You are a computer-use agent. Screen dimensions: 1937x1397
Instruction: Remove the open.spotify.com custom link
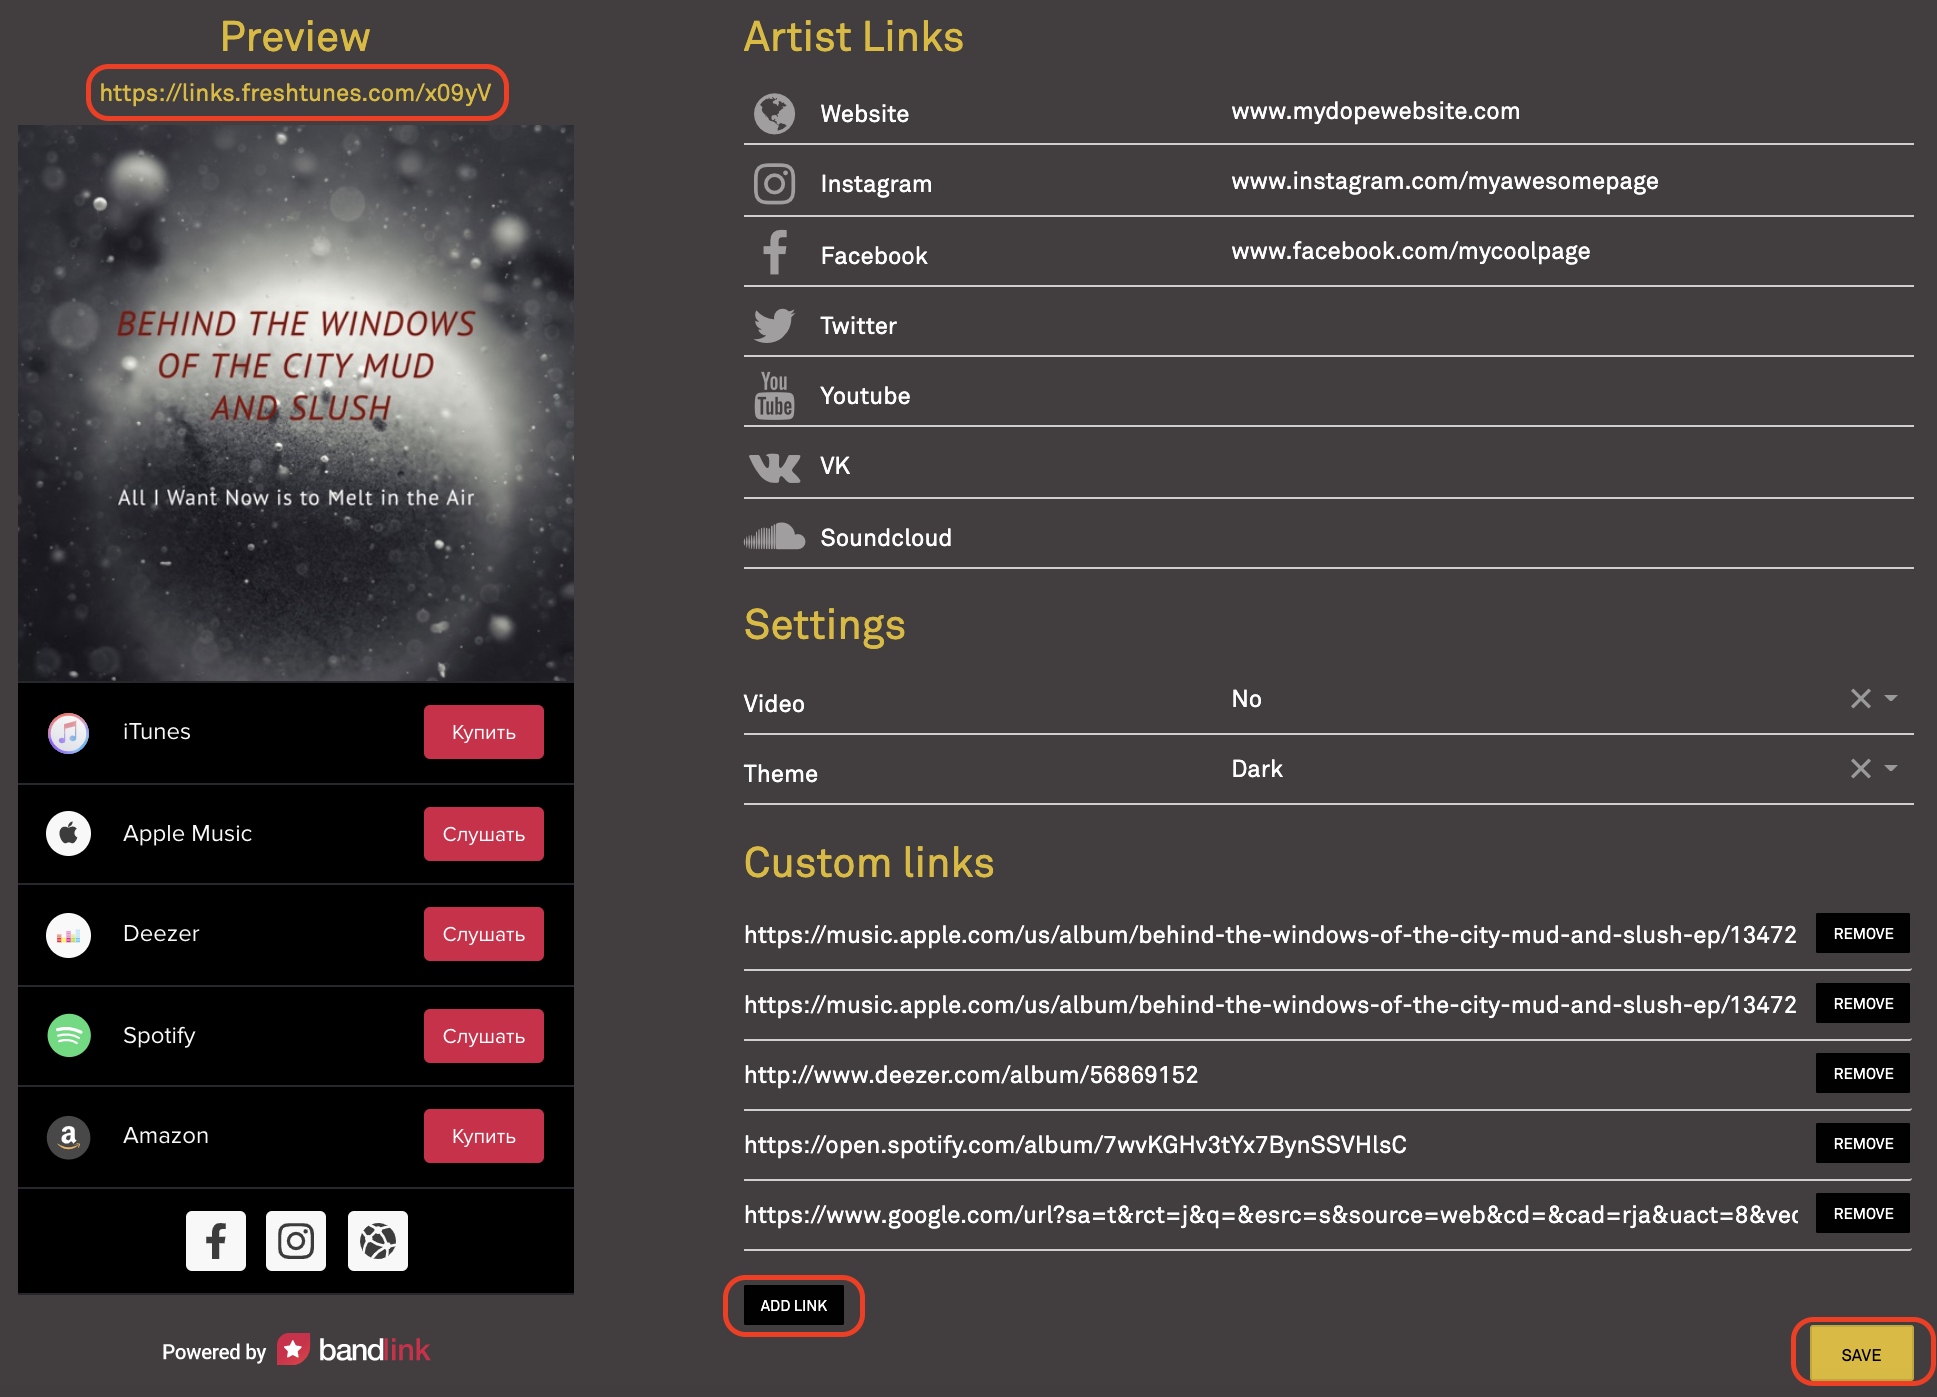[1863, 1143]
